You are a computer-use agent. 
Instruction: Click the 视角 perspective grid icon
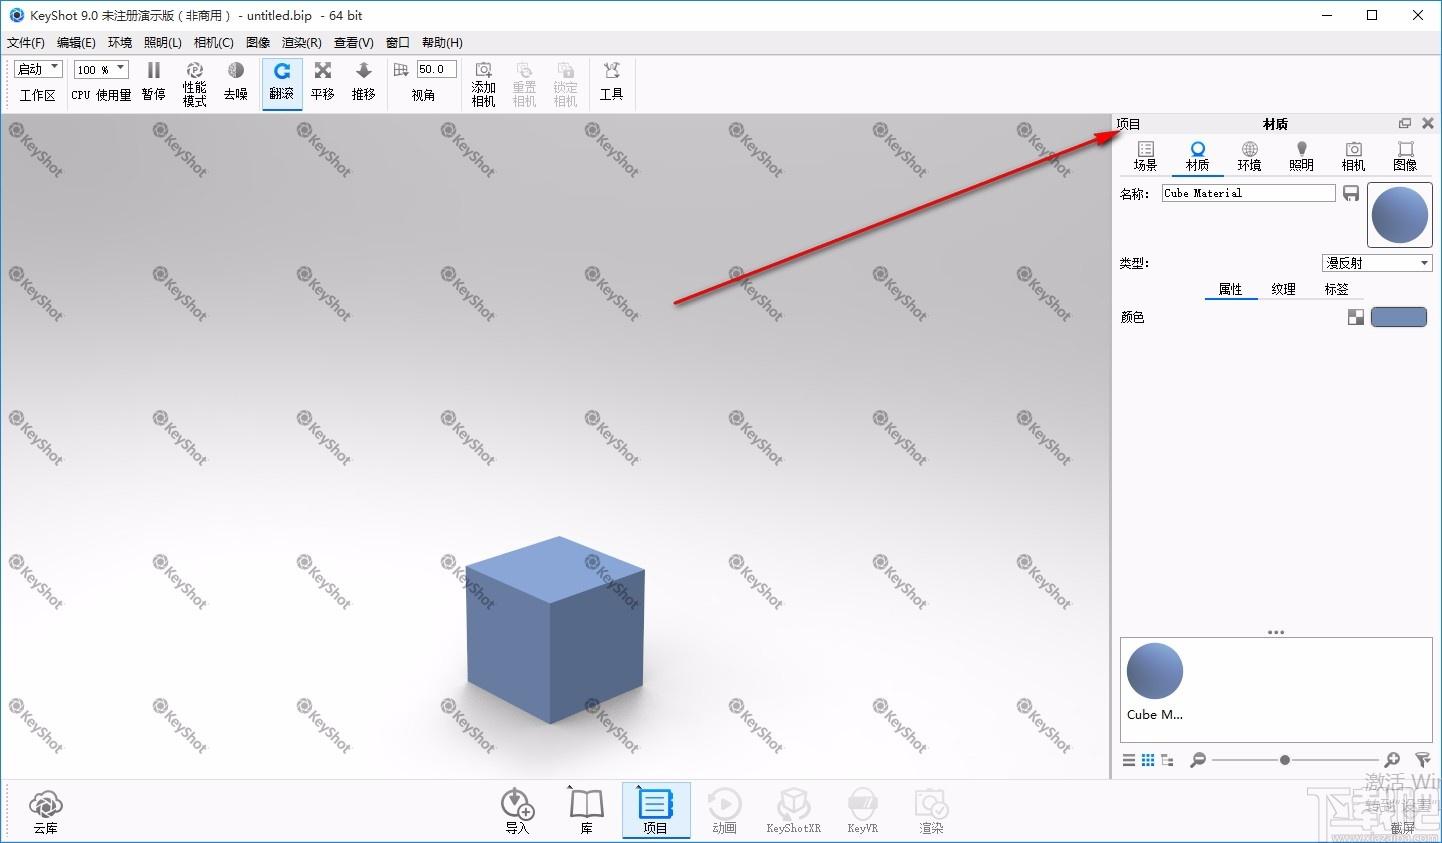coord(401,69)
